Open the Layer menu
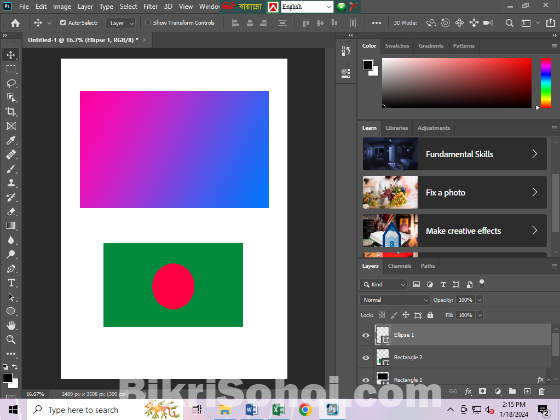The image size is (560, 420). [x=85, y=7]
